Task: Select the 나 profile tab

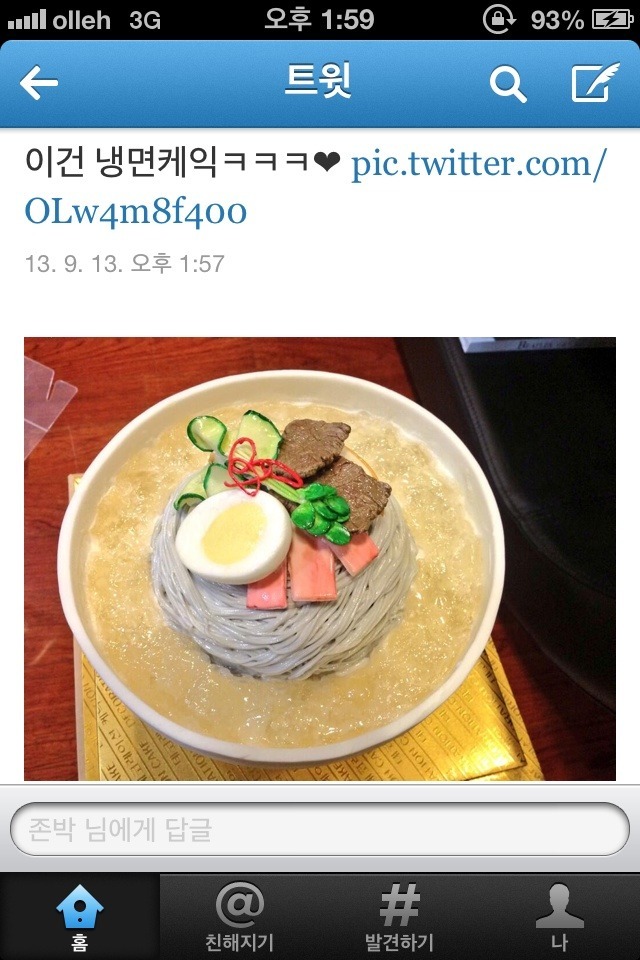Action: click(x=559, y=916)
